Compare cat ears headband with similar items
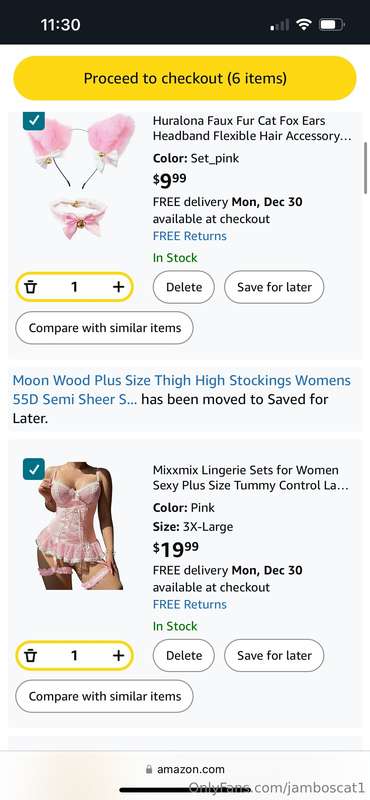This screenshot has width=370, height=800. (x=105, y=328)
